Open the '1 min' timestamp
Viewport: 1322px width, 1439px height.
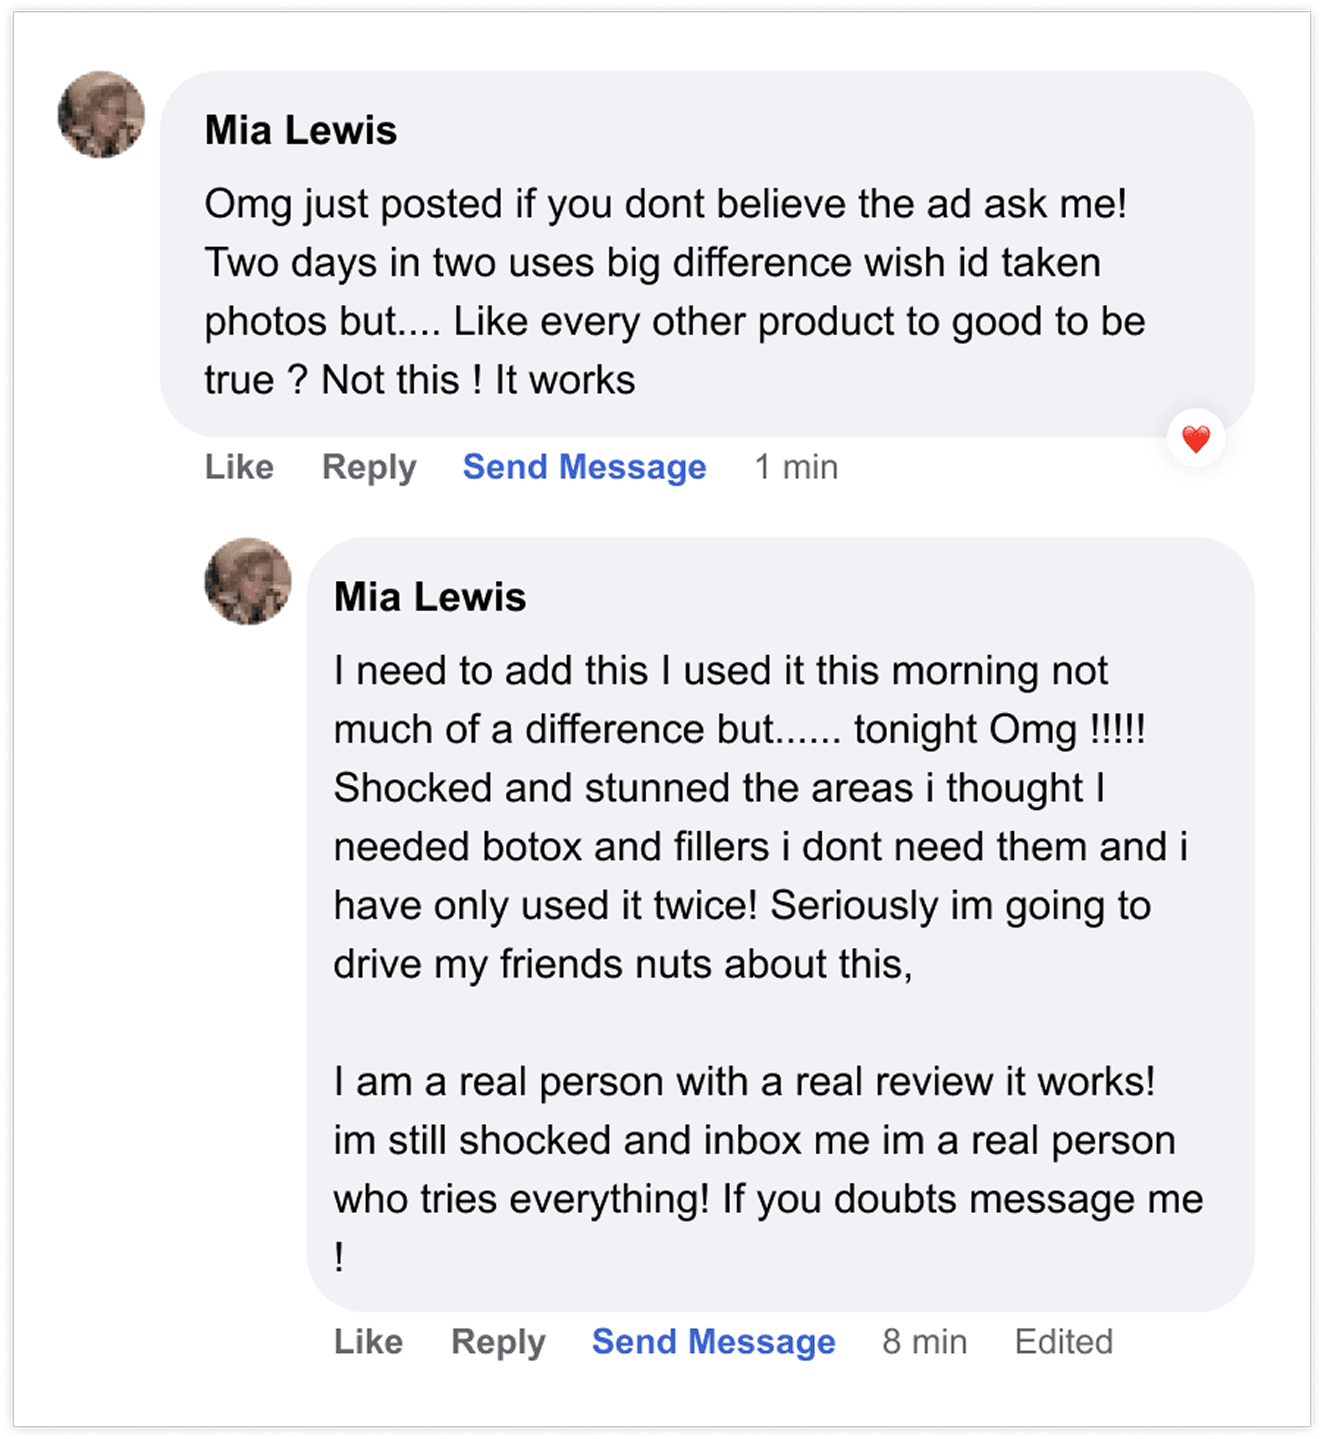pos(796,467)
